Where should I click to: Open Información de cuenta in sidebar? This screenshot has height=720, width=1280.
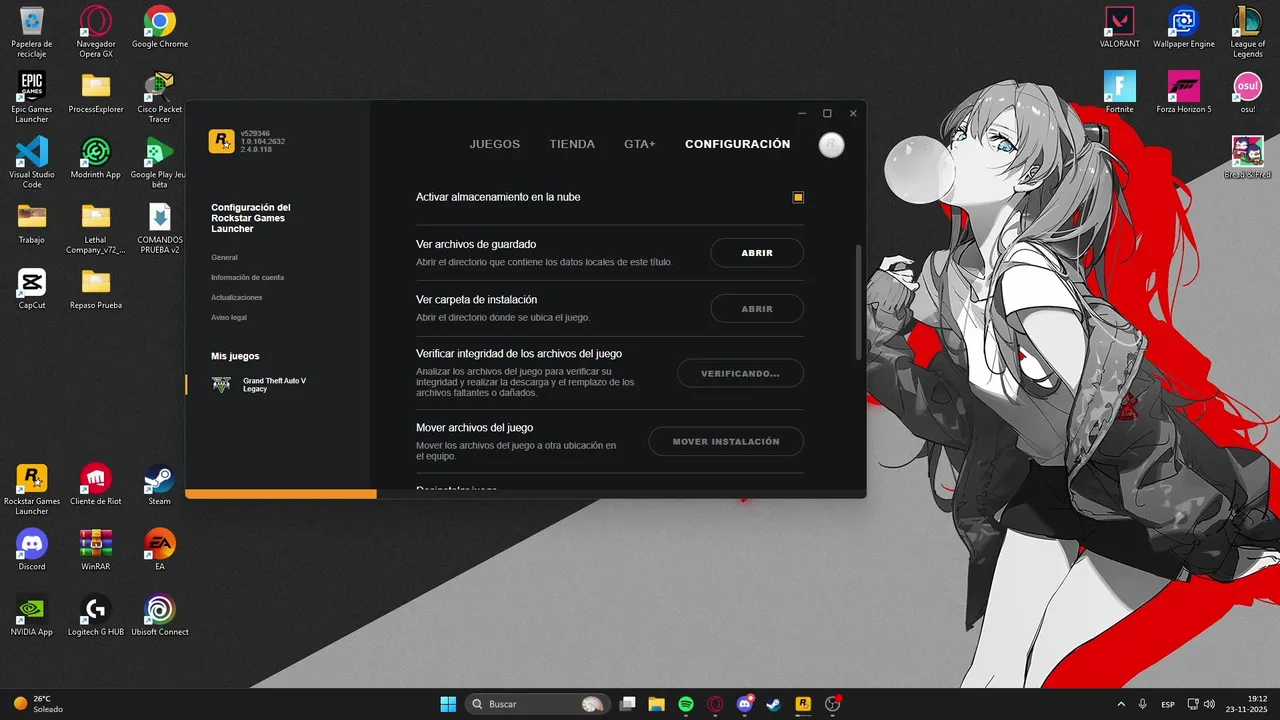pos(247,277)
